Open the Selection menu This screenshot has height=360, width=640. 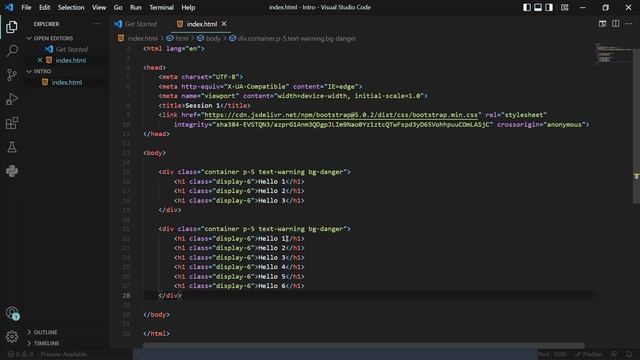pos(71,7)
